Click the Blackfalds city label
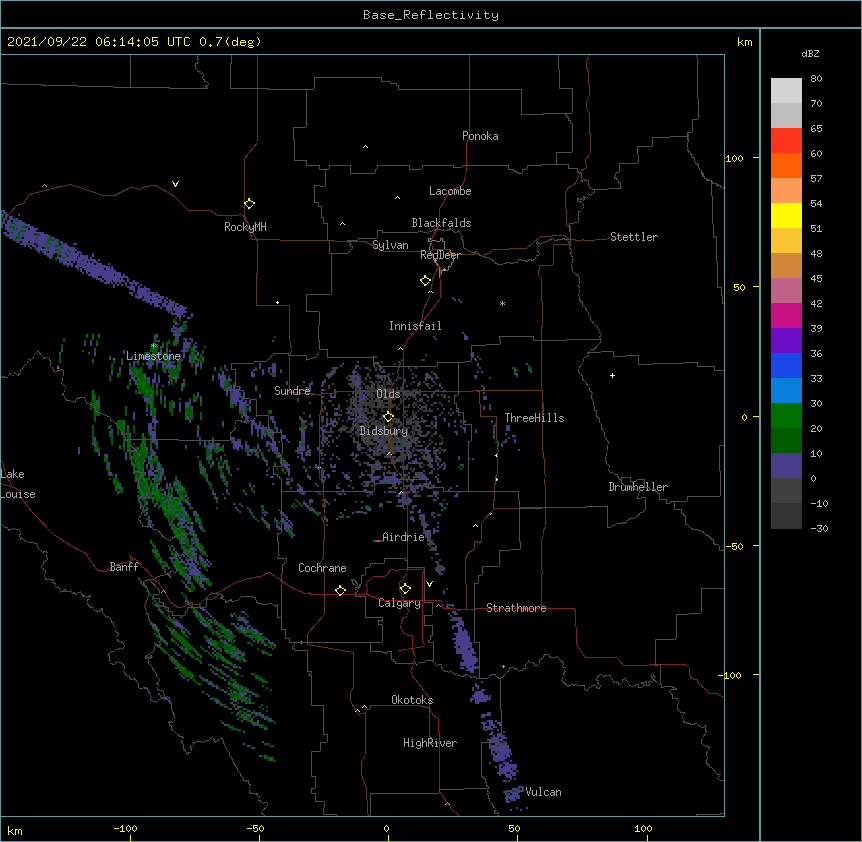 coord(441,223)
